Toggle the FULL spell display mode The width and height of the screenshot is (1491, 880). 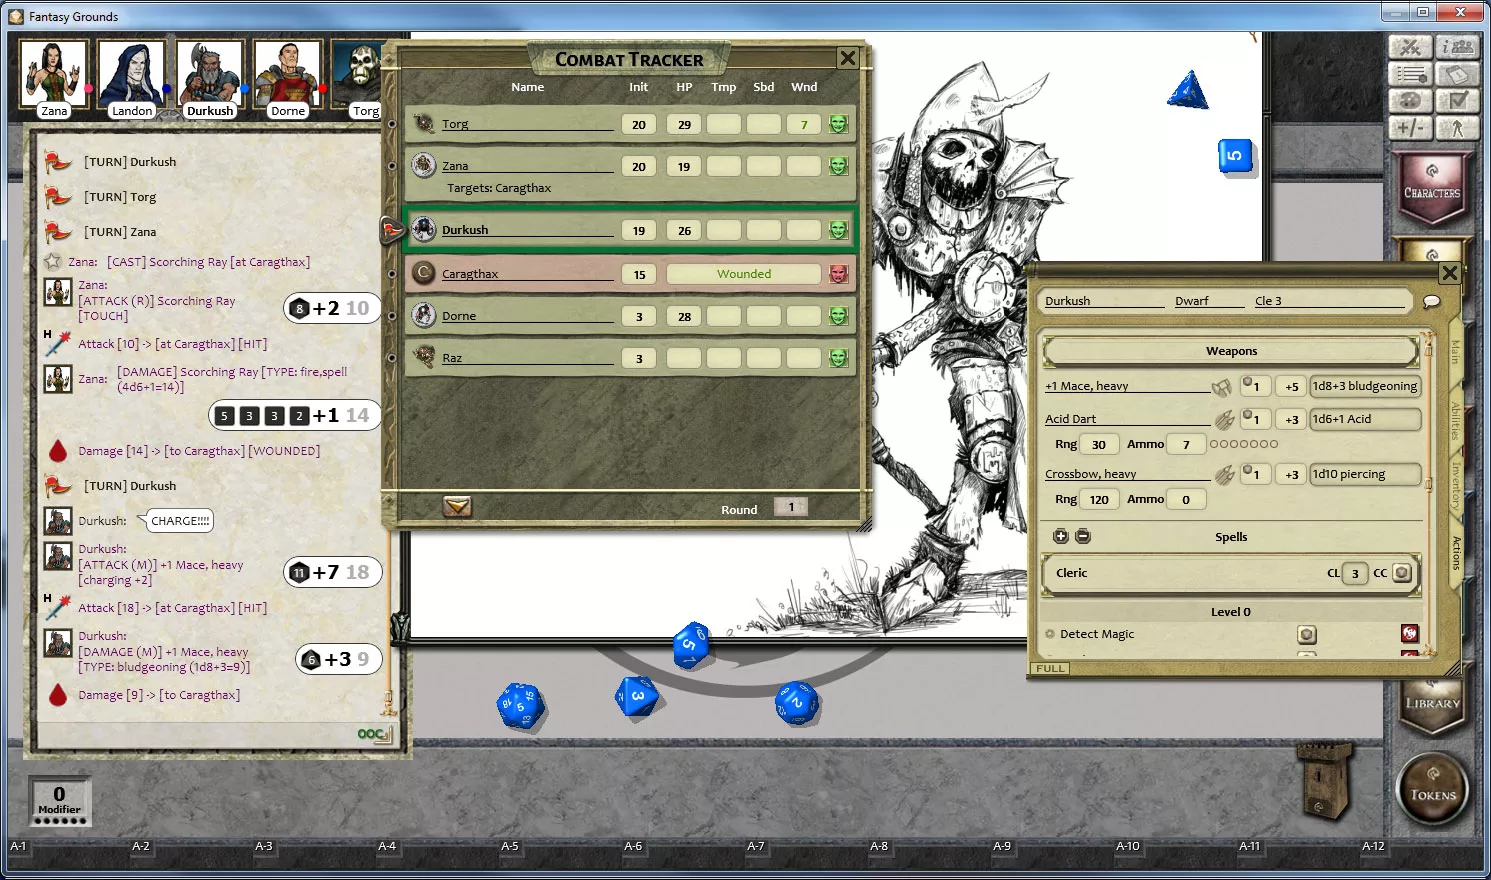(x=1051, y=668)
